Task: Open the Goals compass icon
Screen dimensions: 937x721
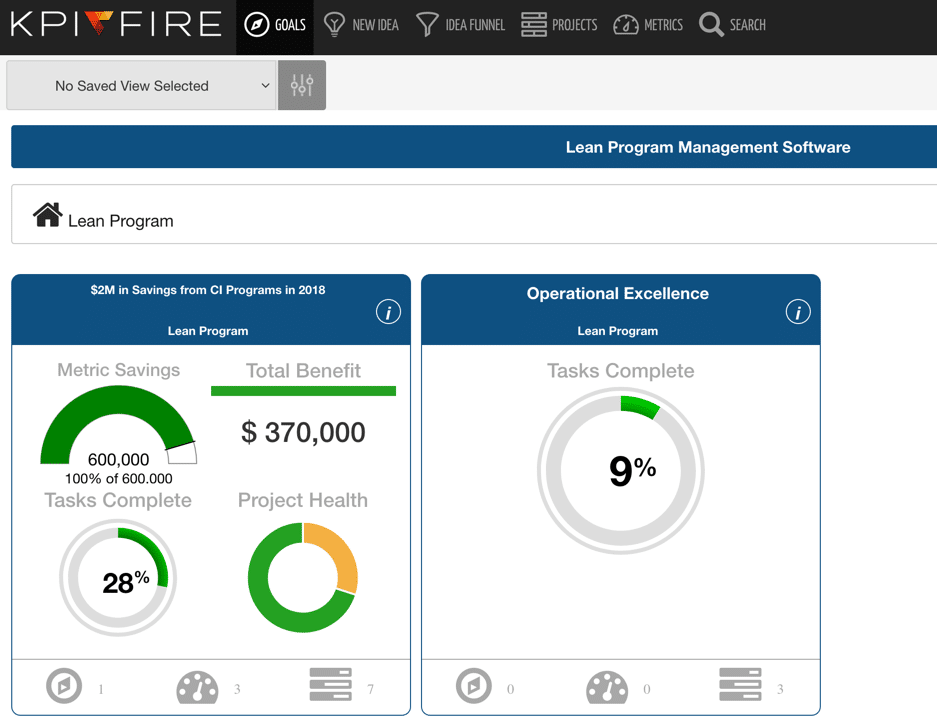Action: pyautogui.click(x=256, y=24)
